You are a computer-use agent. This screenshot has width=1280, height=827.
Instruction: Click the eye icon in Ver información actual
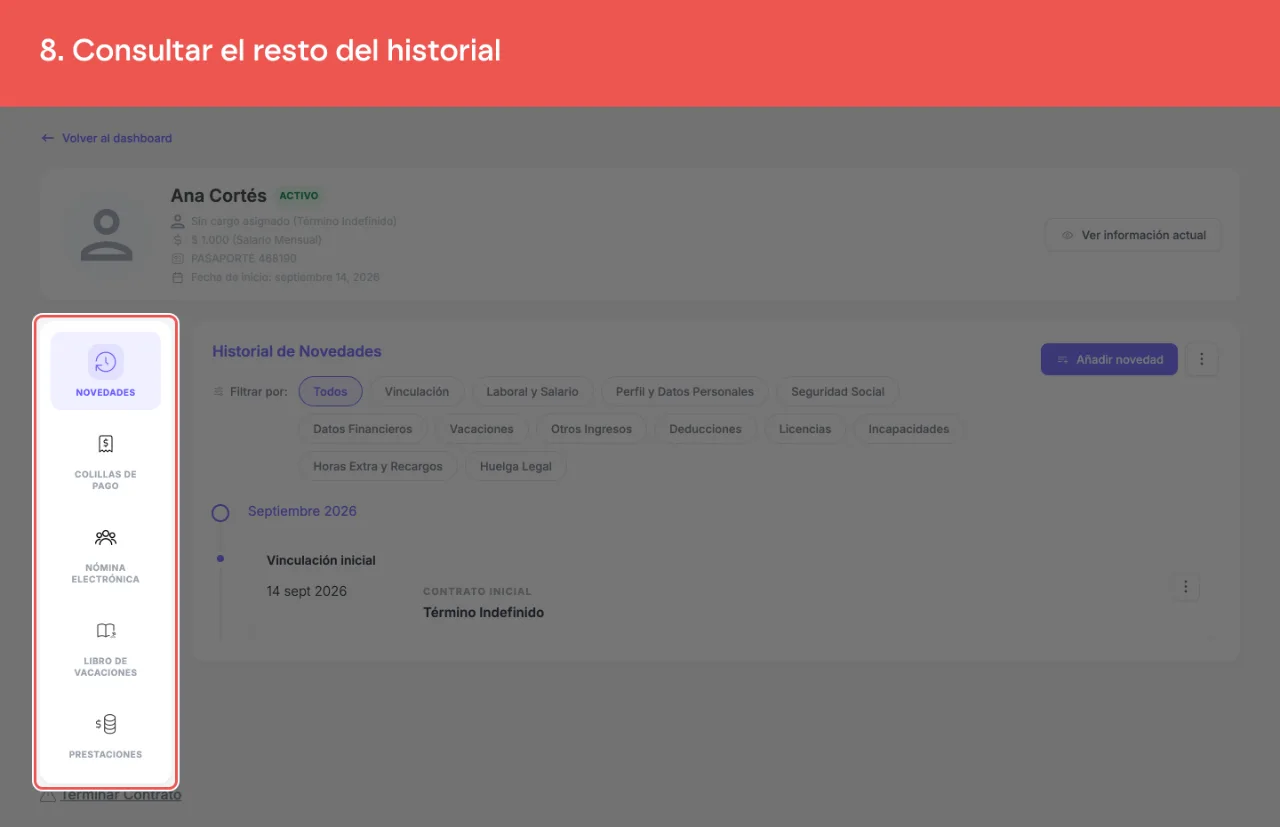click(x=1067, y=235)
